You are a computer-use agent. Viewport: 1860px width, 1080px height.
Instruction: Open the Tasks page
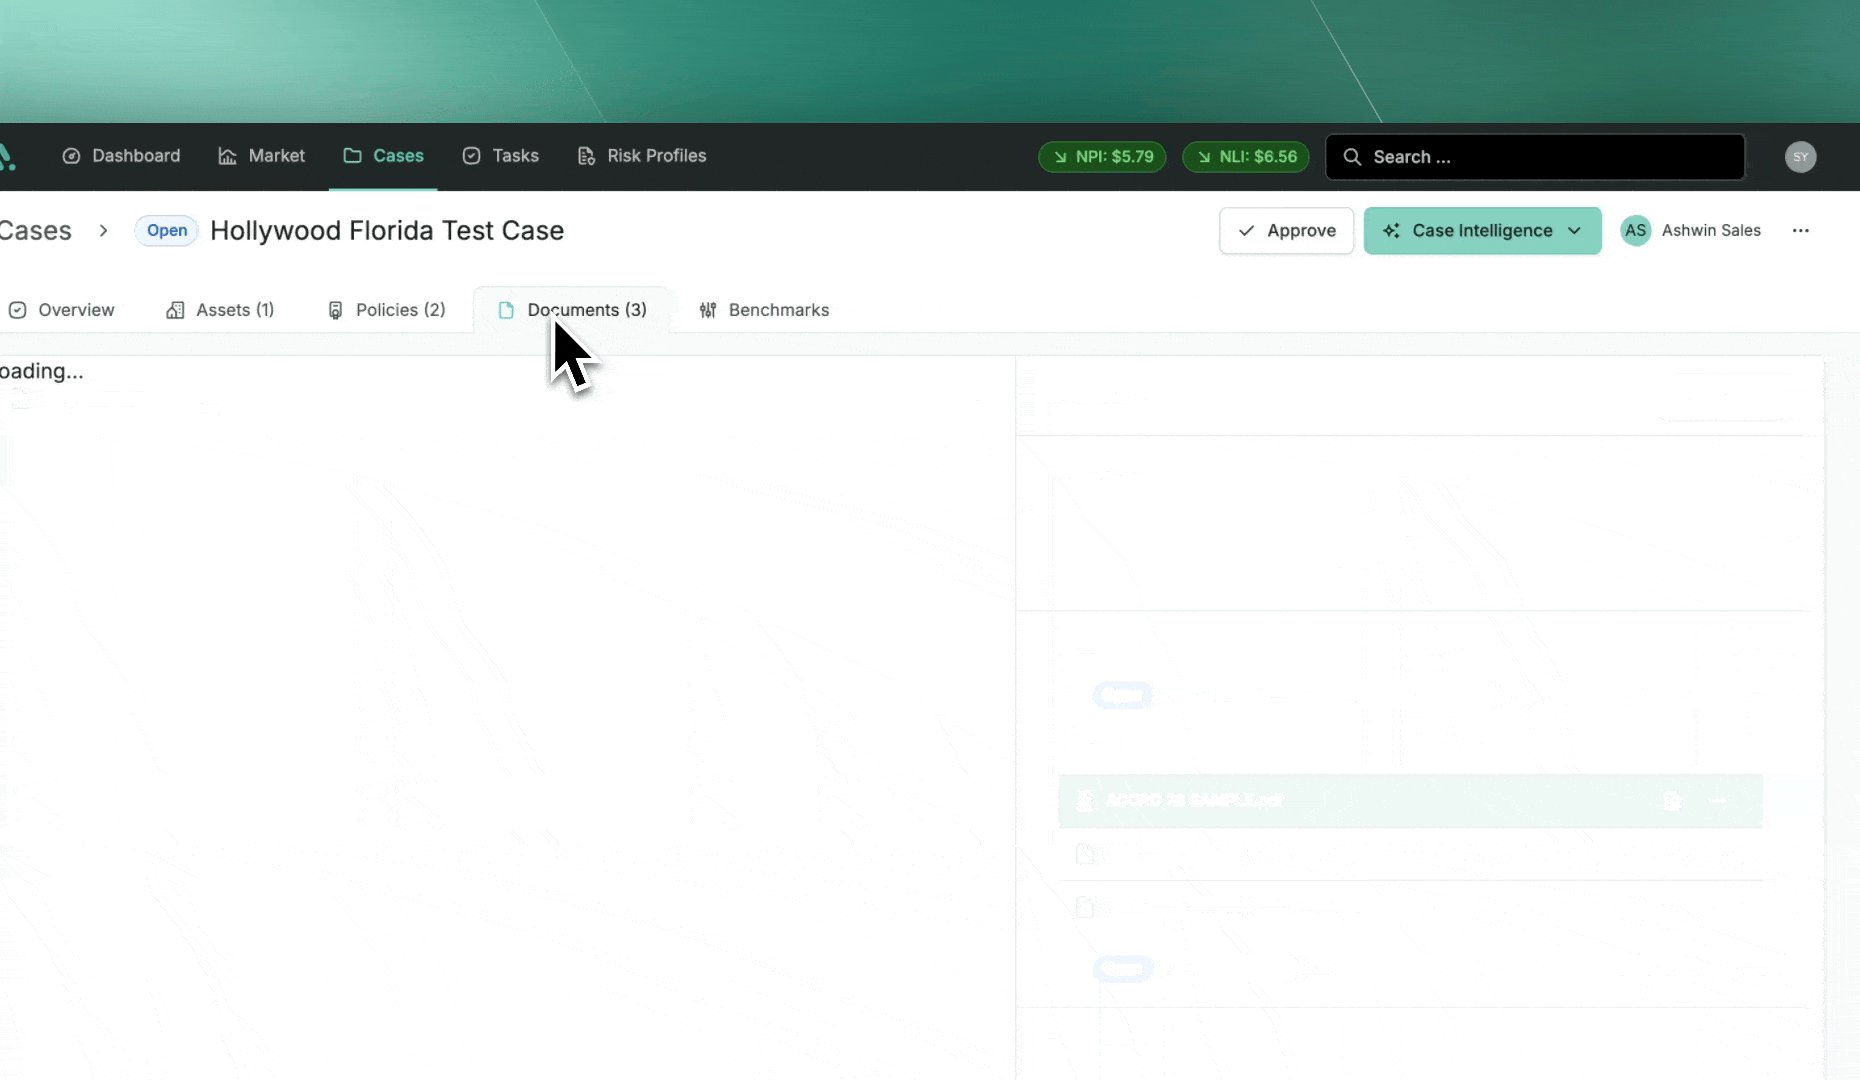point(500,156)
